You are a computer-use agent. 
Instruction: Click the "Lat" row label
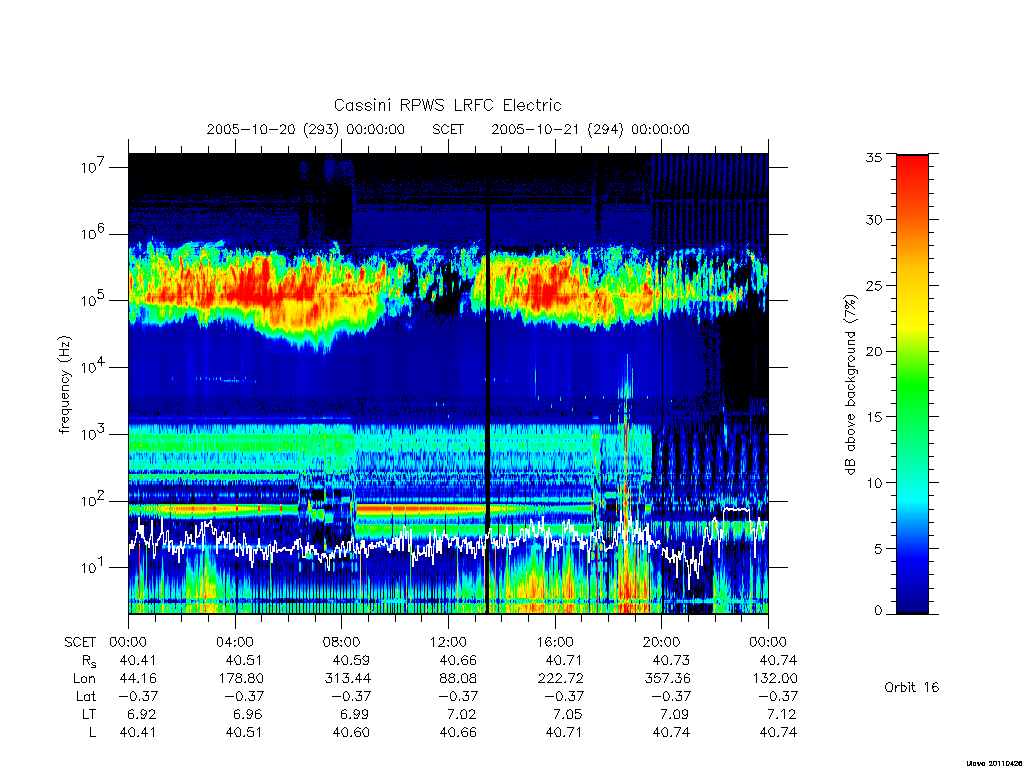coord(85,696)
